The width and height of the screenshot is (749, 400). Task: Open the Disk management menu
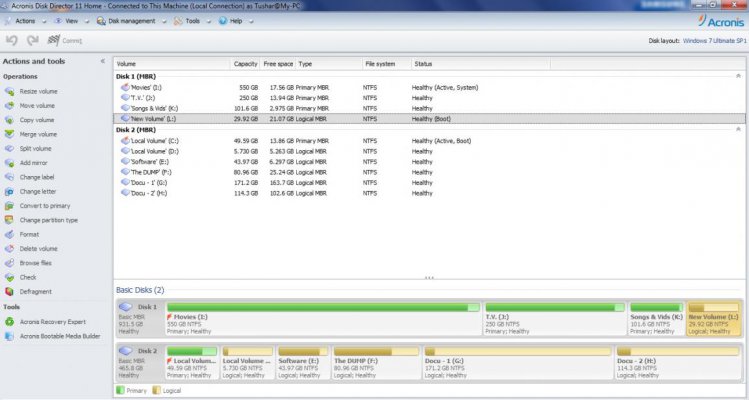tap(131, 21)
